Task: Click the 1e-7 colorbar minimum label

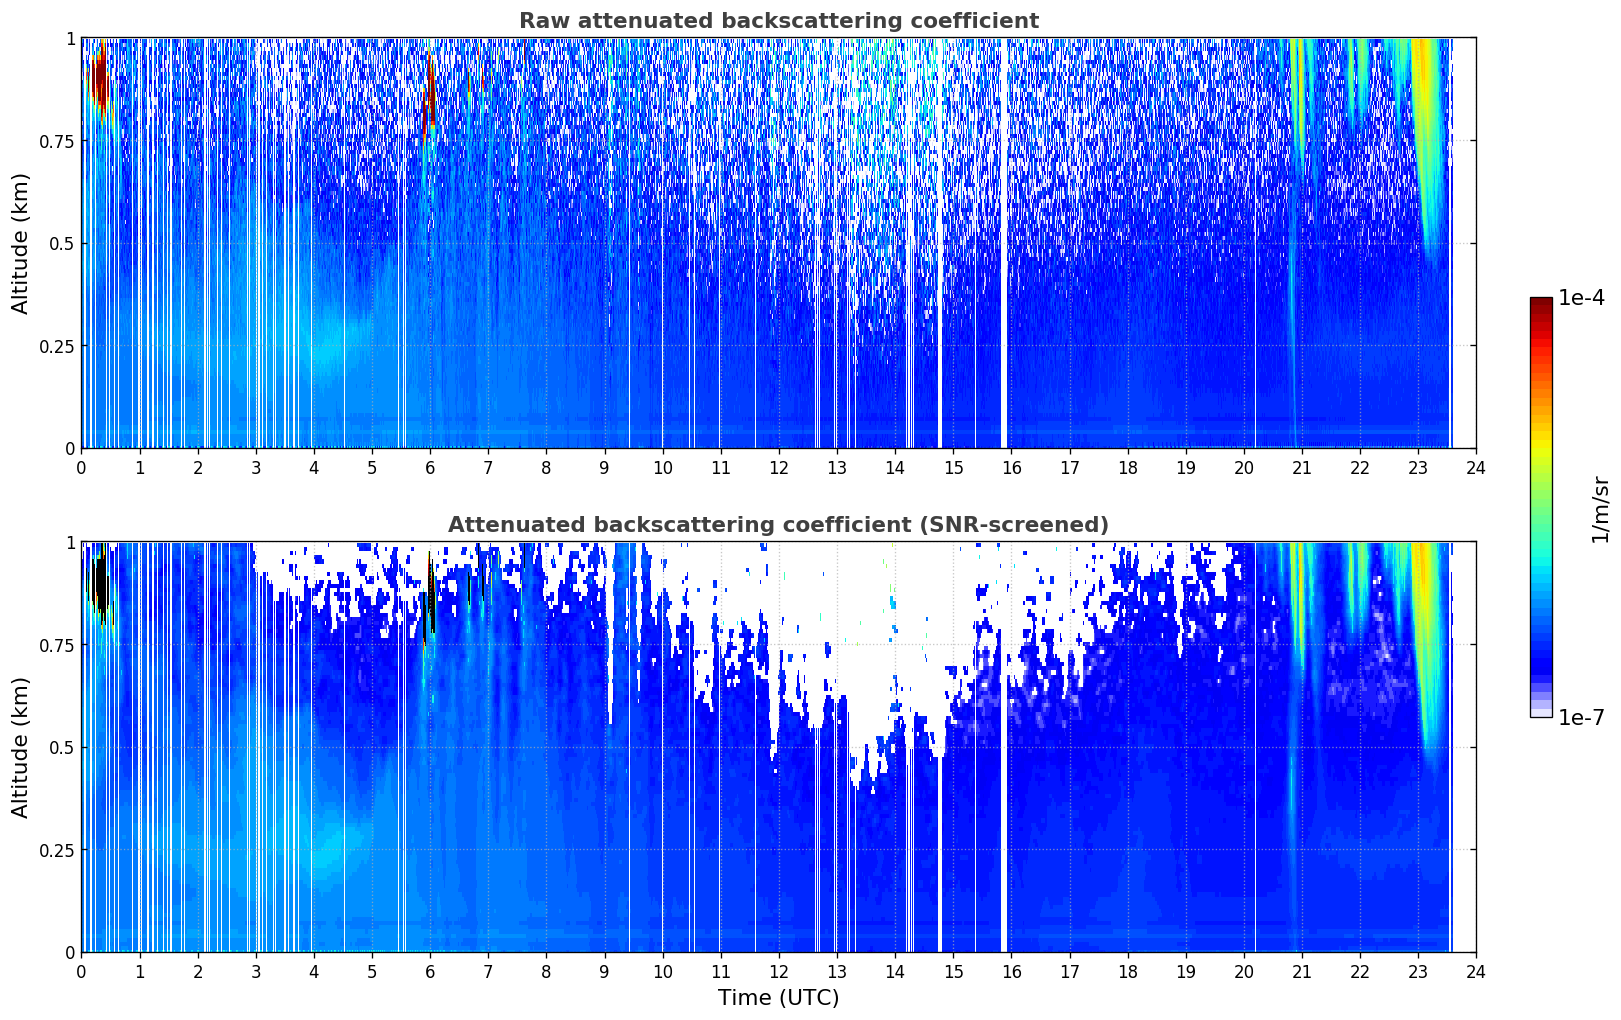Action: (x=1581, y=718)
